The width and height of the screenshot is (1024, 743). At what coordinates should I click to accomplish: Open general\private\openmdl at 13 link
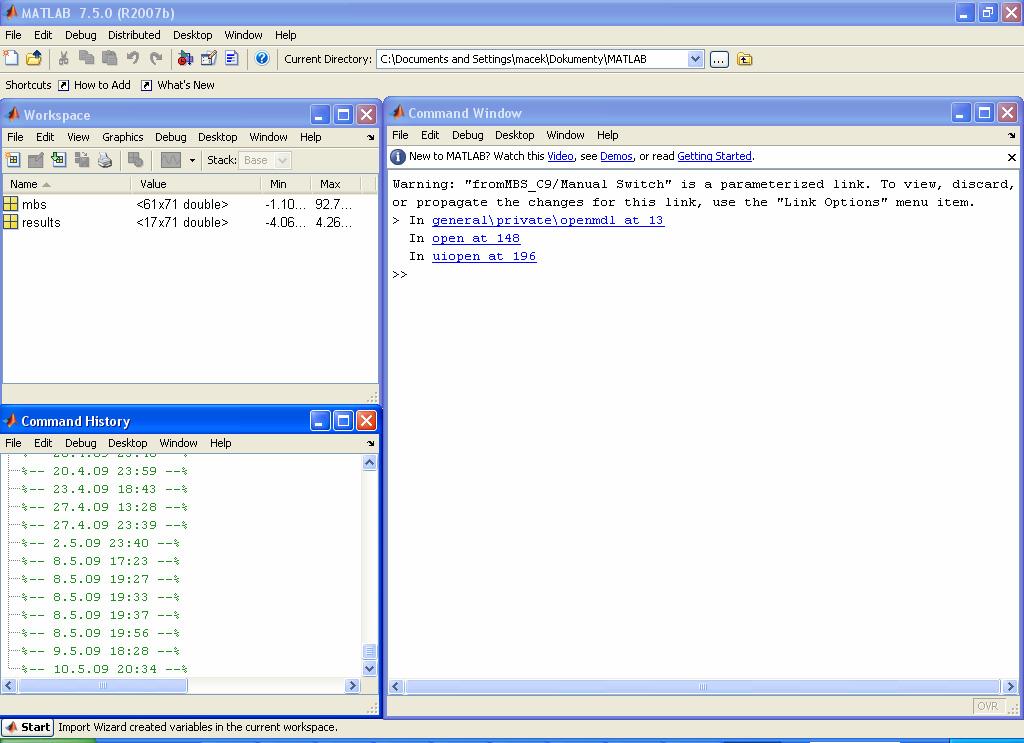pyautogui.click(x=548, y=221)
